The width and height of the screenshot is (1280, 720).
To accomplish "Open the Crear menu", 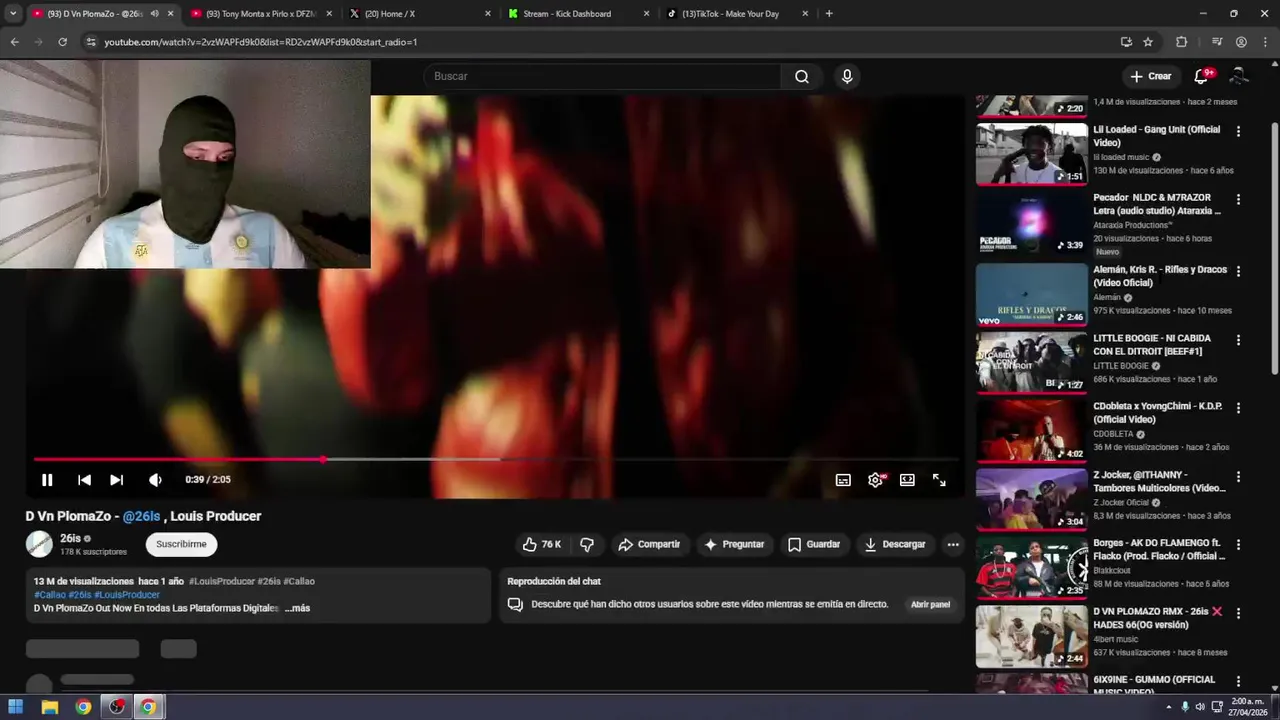I will 1150,76.
